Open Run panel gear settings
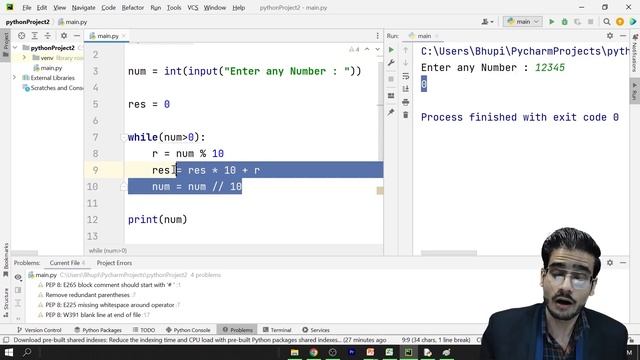Viewport: 640px width, 360px height. (610, 36)
